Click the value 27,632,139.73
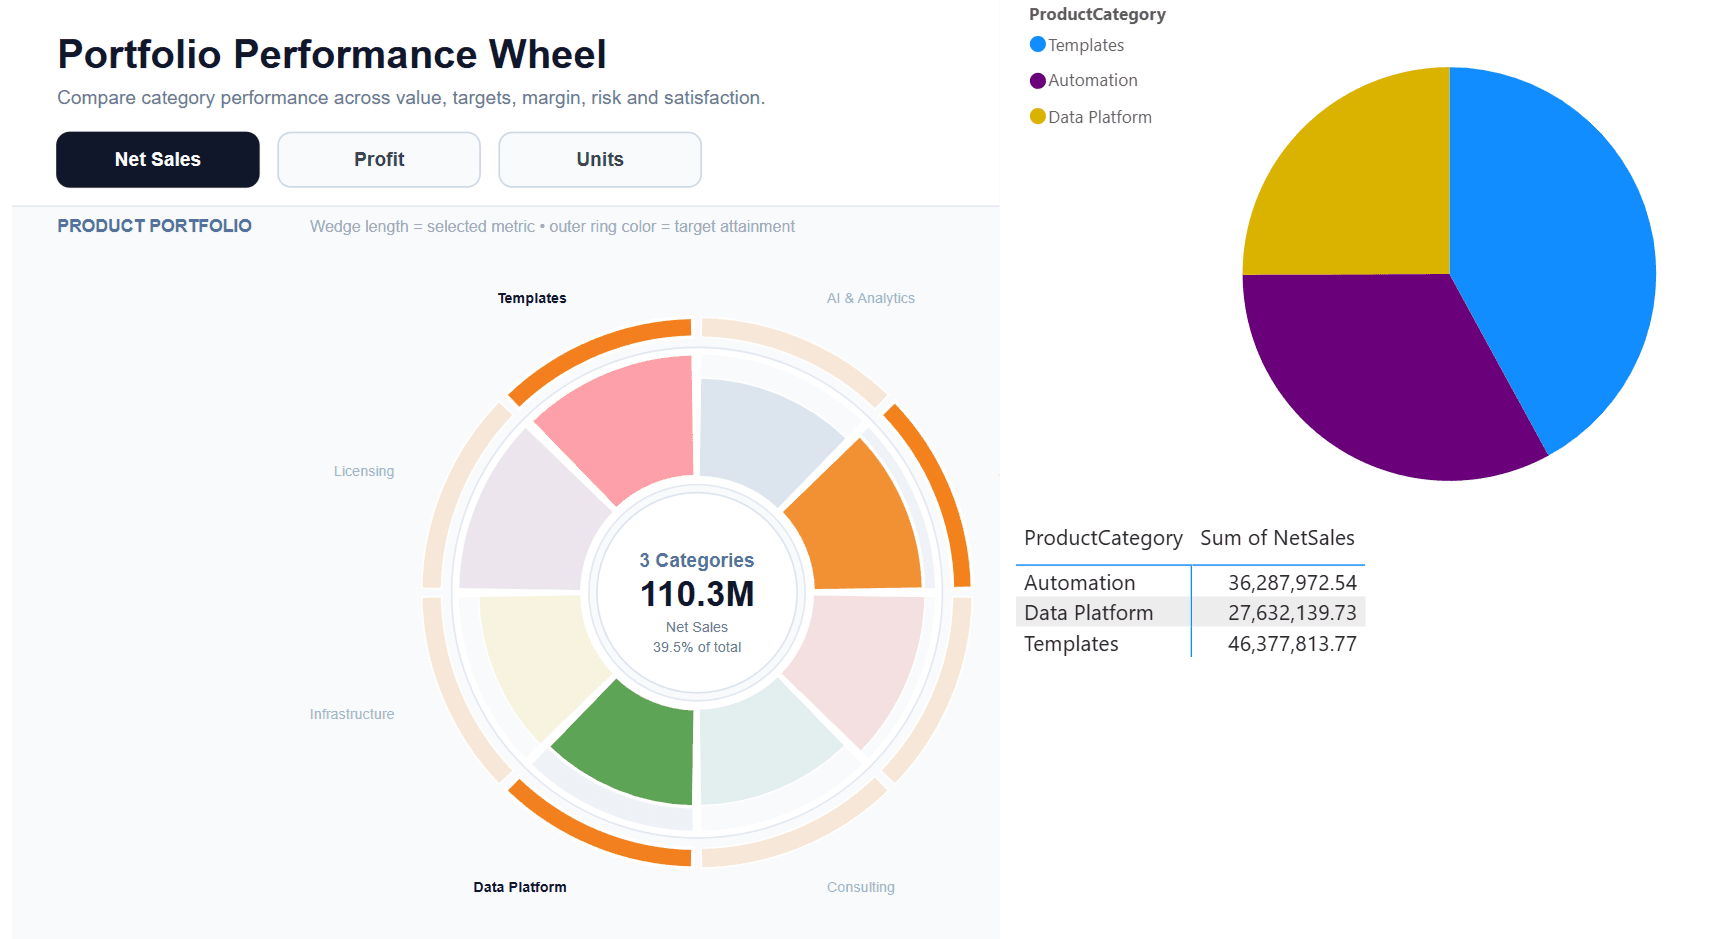 pos(1292,613)
